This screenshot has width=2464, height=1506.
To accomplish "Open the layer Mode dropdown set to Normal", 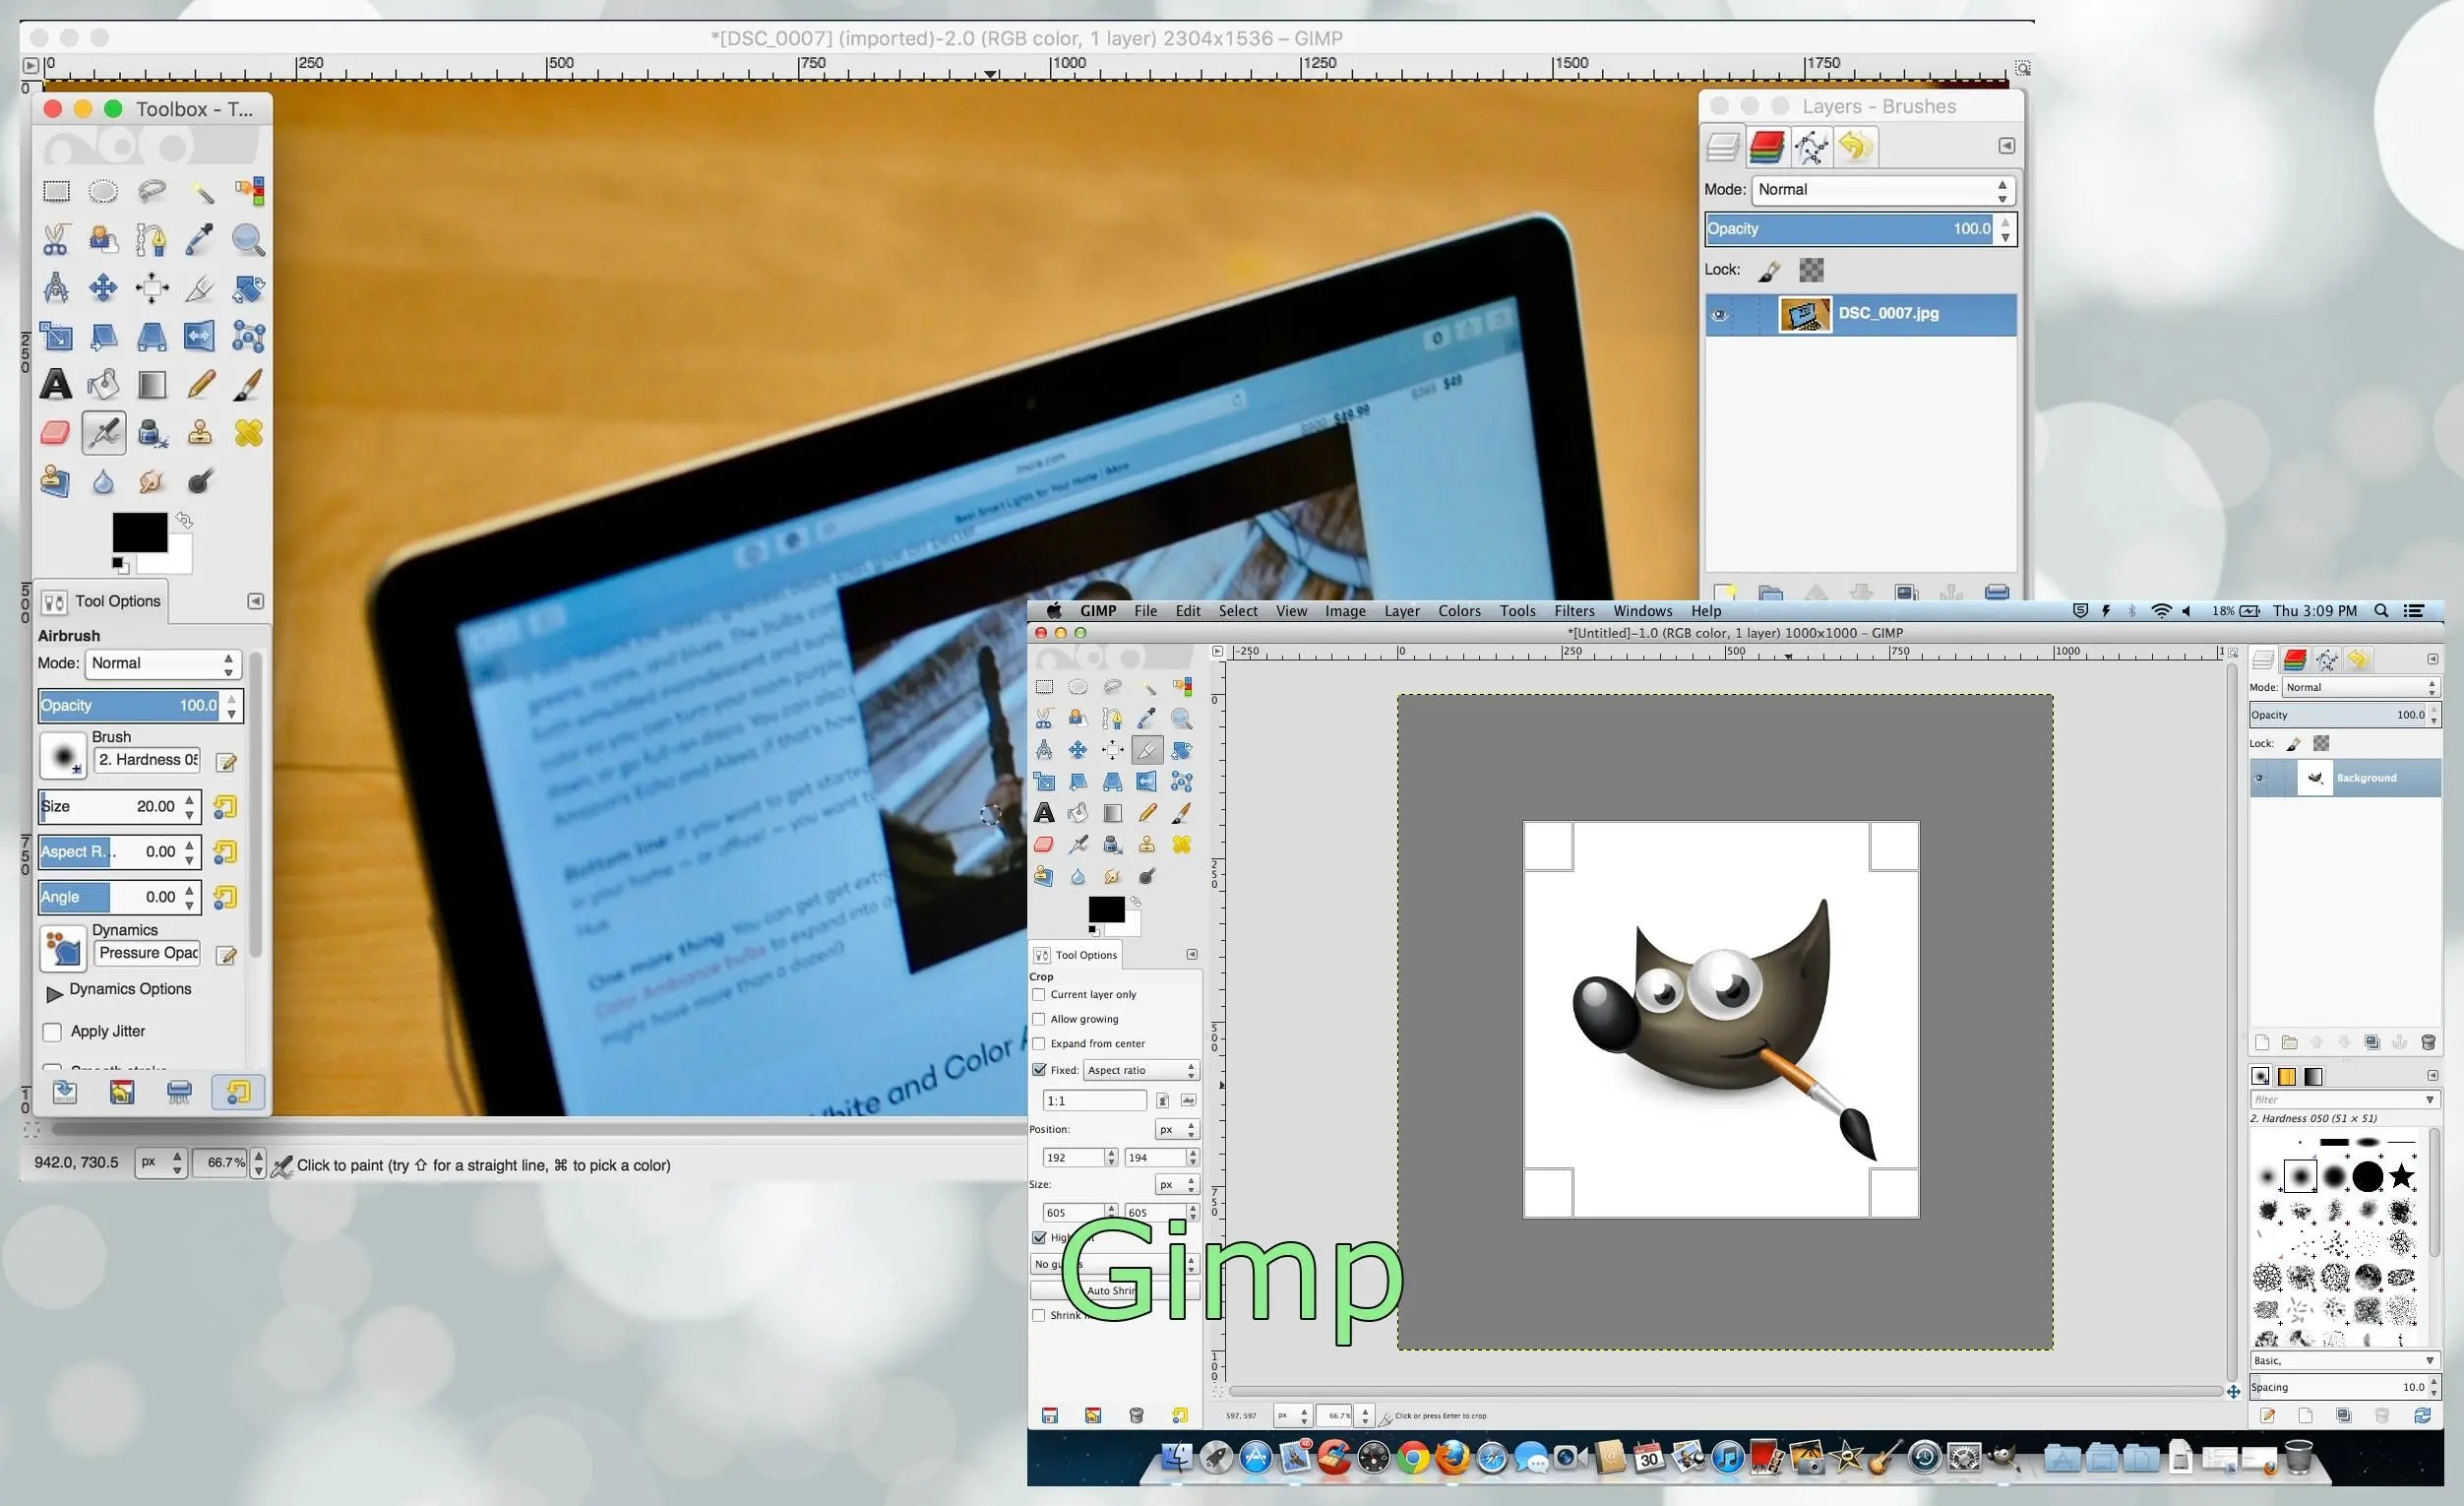I will coord(1881,190).
